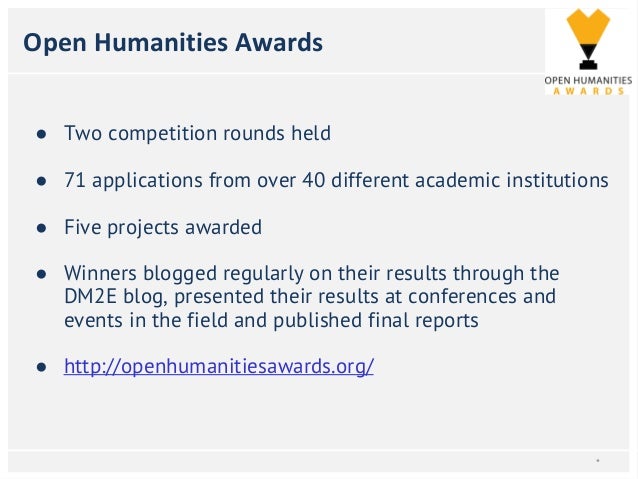Screen dimensions: 638x479
Task: Click the yellow 'AWARDS' lettering under logo
Action: 588,91
